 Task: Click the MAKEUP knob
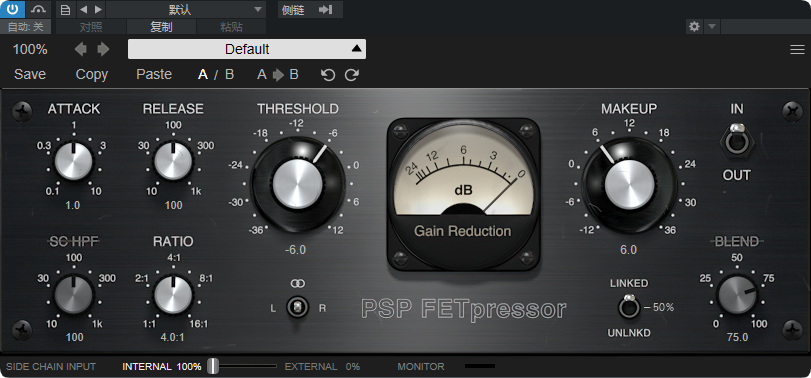[629, 184]
